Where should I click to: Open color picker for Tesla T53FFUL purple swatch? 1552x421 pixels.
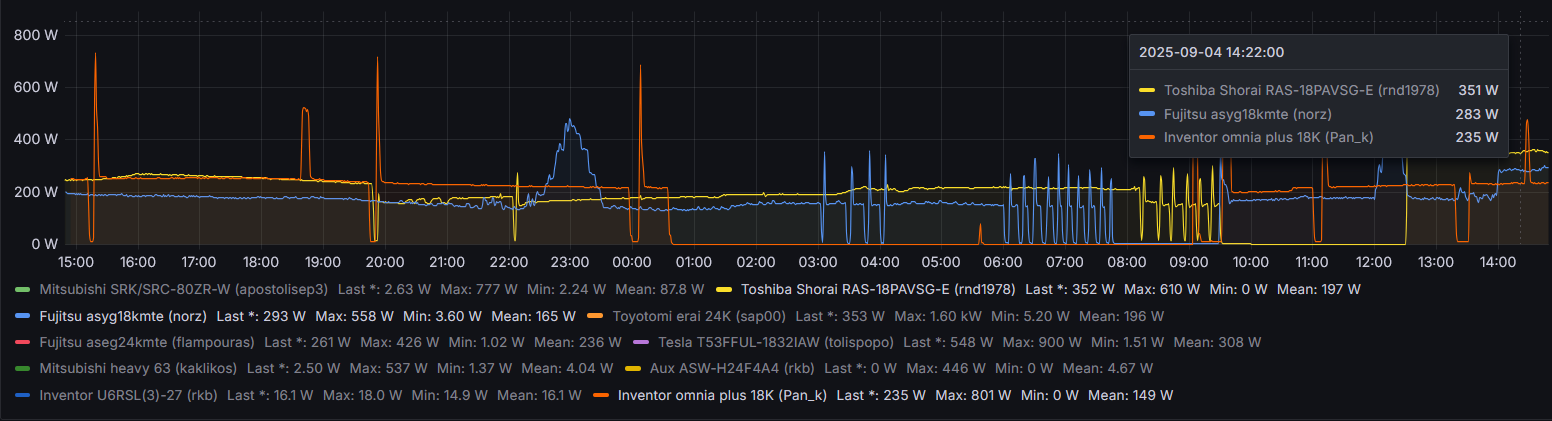(642, 342)
